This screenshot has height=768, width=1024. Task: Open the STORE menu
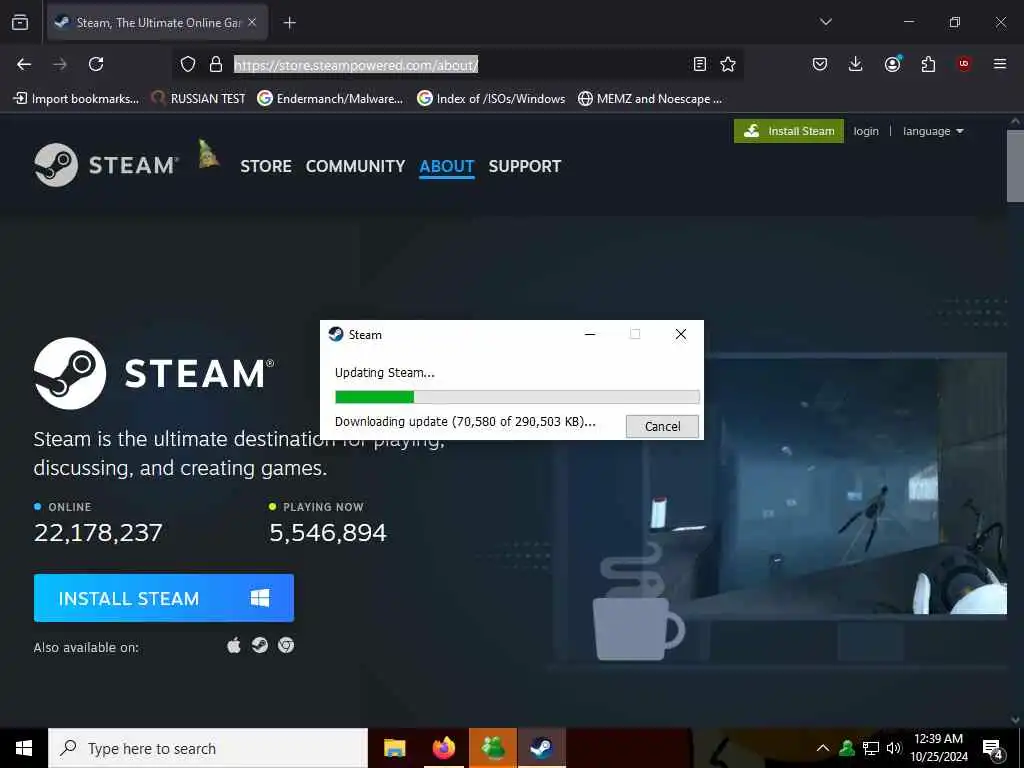(266, 166)
